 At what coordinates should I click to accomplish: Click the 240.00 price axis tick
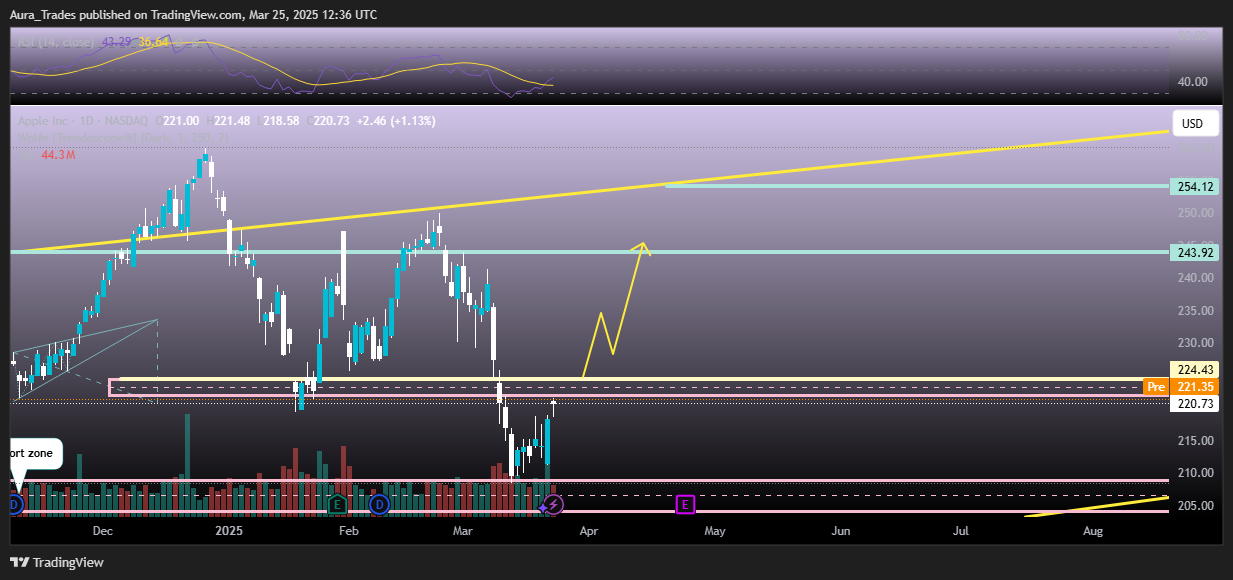(x=1195, y=278)
